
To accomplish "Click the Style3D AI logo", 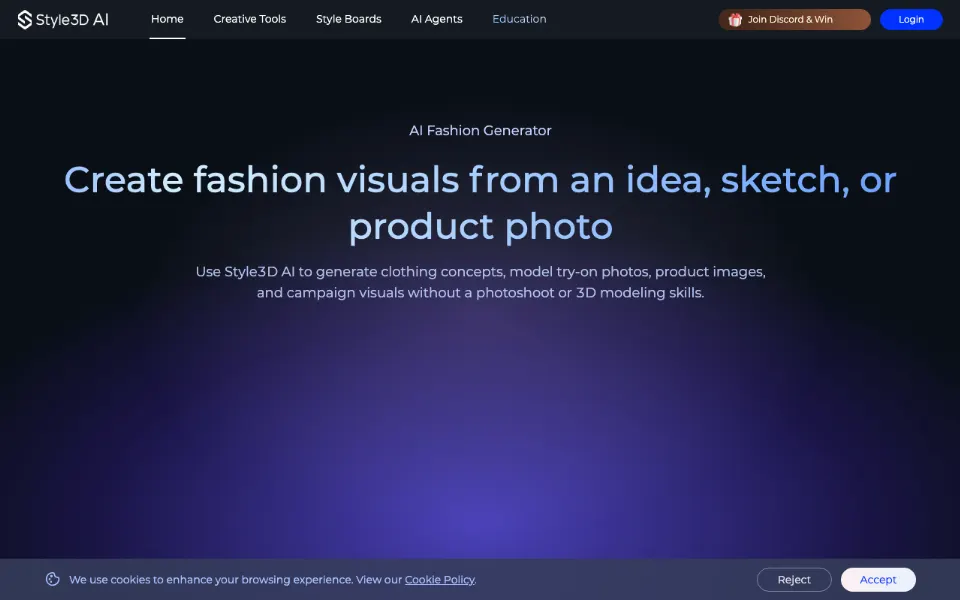I will coord(63,20).
